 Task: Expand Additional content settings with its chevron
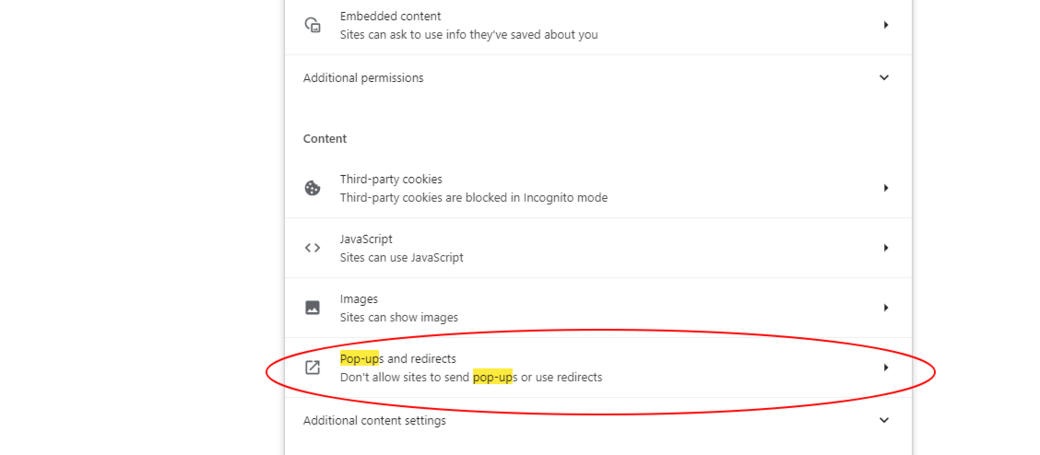coord(884,421)
